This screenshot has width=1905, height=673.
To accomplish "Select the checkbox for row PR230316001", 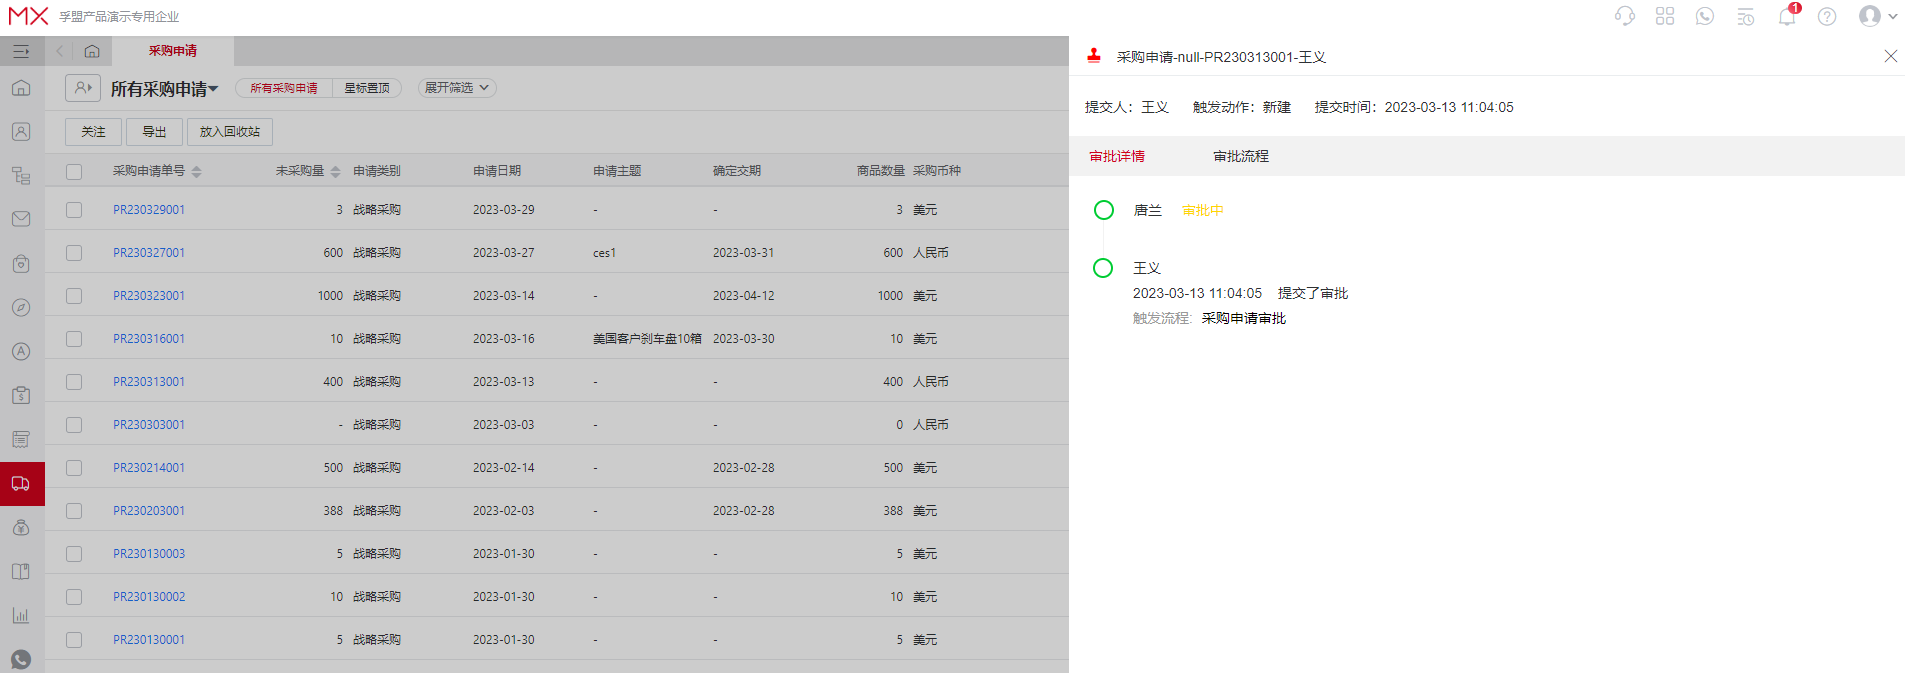I will pos(74,339).
